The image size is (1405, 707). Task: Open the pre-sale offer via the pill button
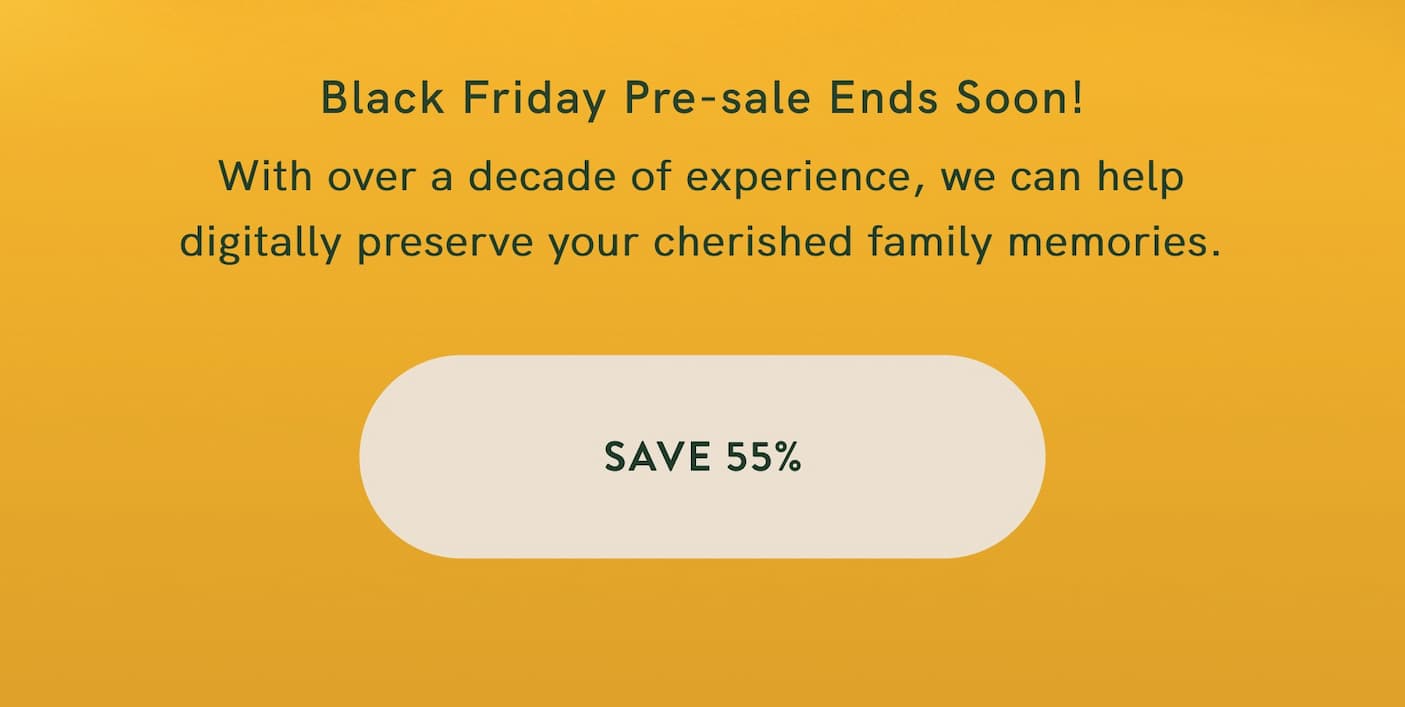[702, 457]
